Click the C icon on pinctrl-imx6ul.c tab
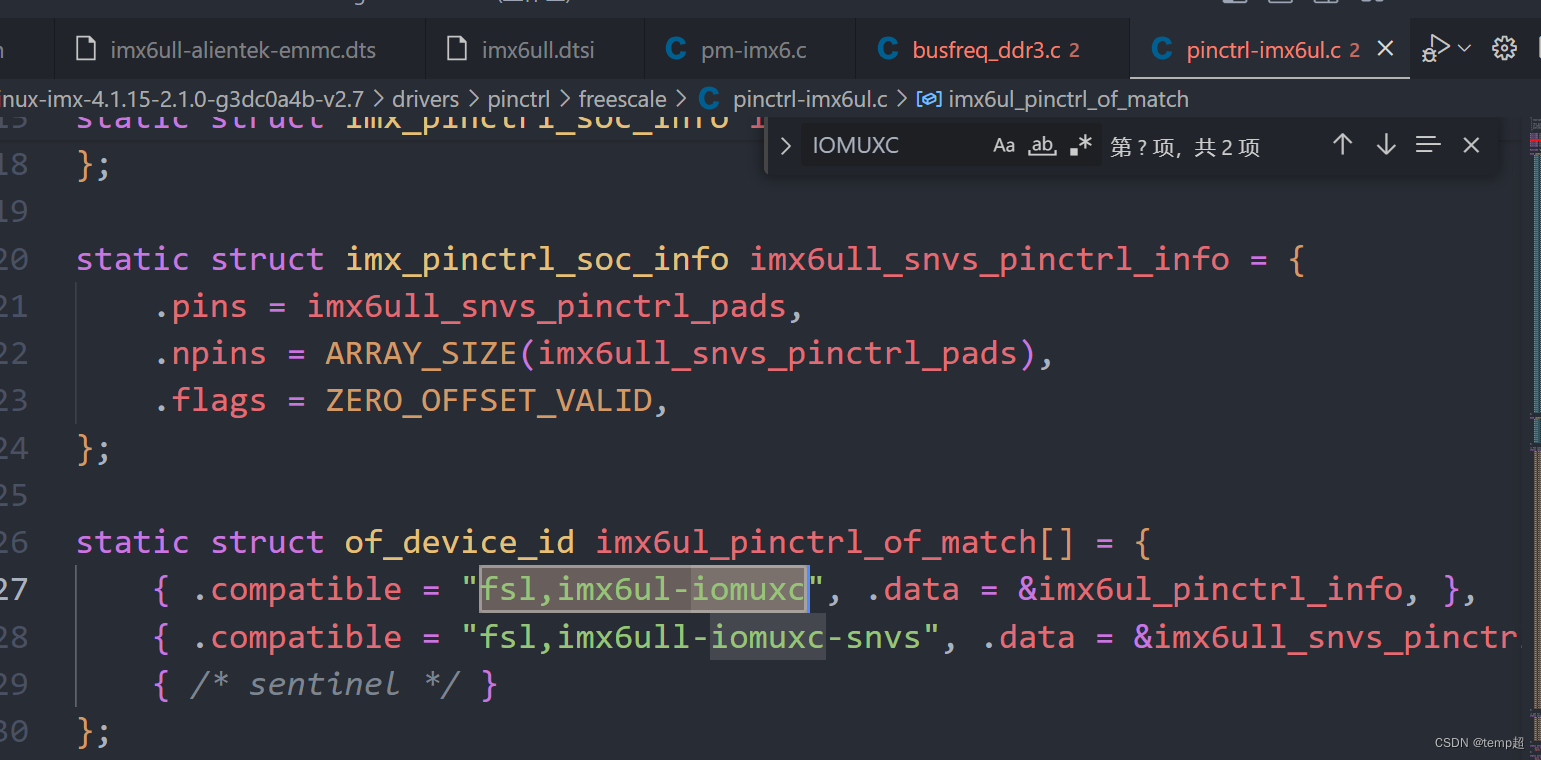Viewport: 1541px width, 760px height. click(x=1161, y=48)
